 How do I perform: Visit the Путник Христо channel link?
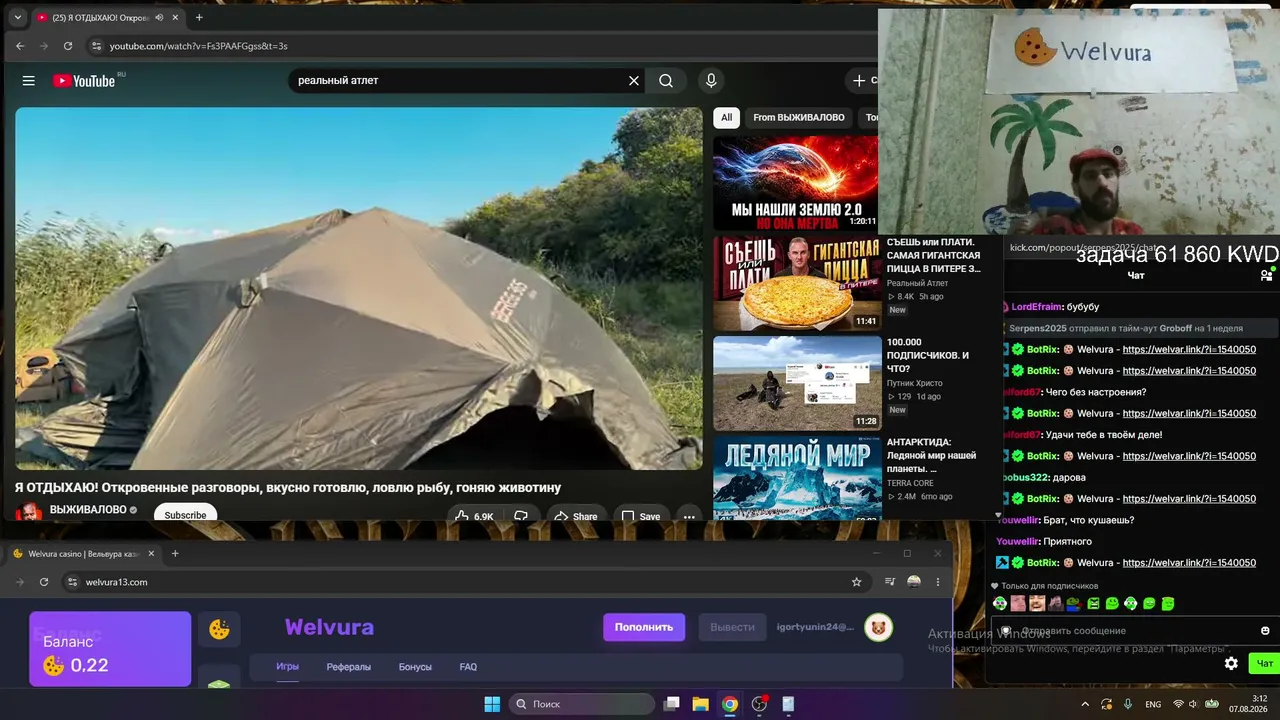[x=915, y=383]
